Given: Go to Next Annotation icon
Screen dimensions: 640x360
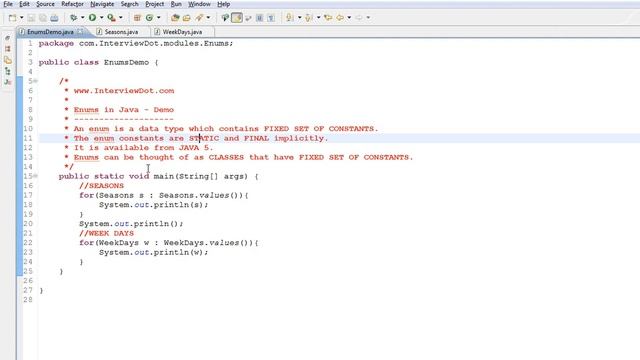Looking at the screenshot, I should [290, 18].
